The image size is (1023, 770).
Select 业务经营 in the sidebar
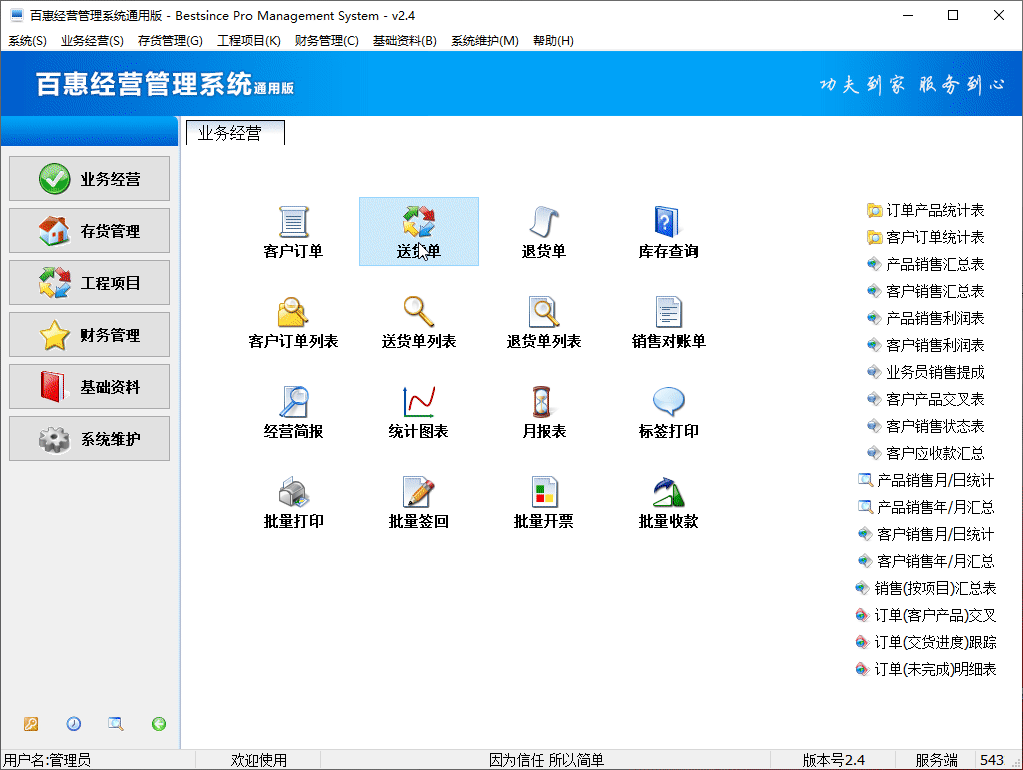(x=89, y=179)
